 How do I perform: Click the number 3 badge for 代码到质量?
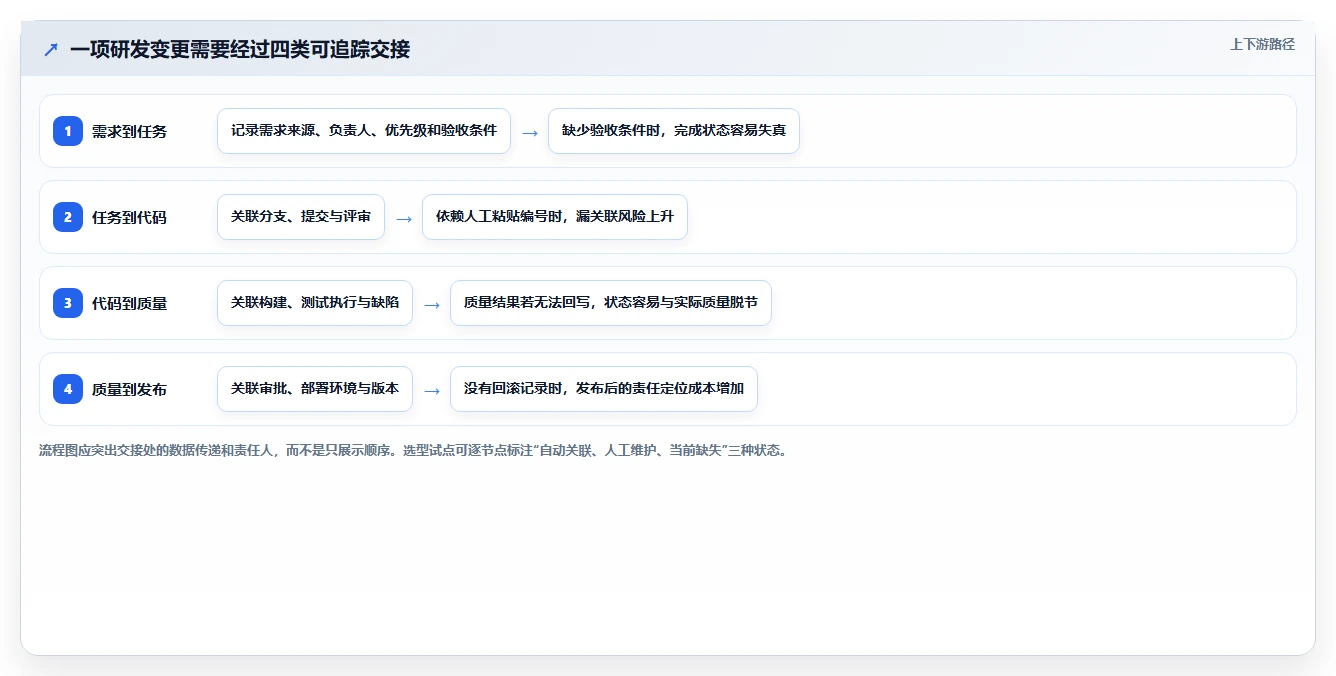(68, 303)
